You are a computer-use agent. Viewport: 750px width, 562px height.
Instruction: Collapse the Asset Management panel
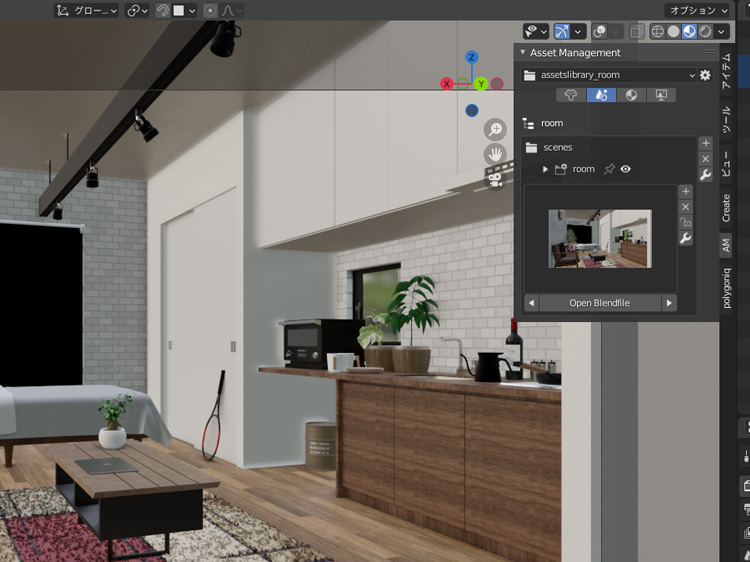click(522, 52)
